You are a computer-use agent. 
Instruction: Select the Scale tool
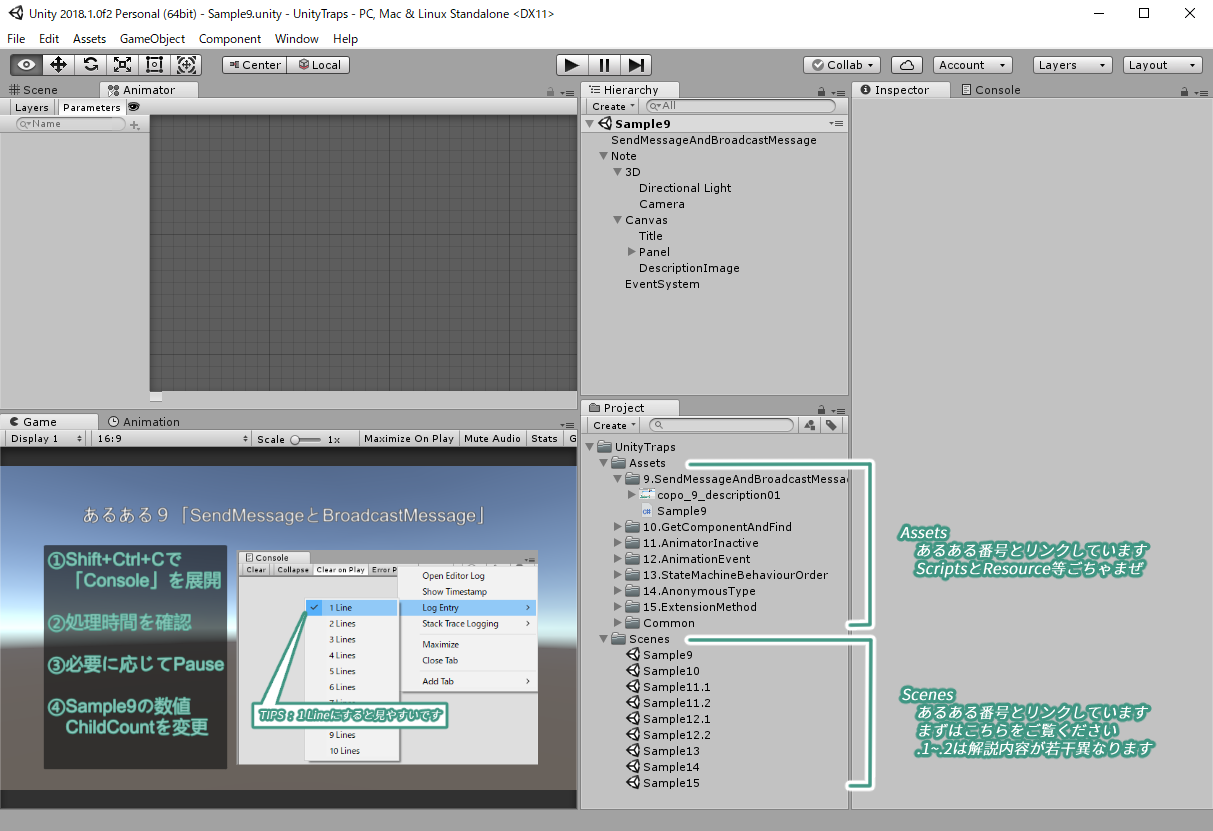click(122, 64)
